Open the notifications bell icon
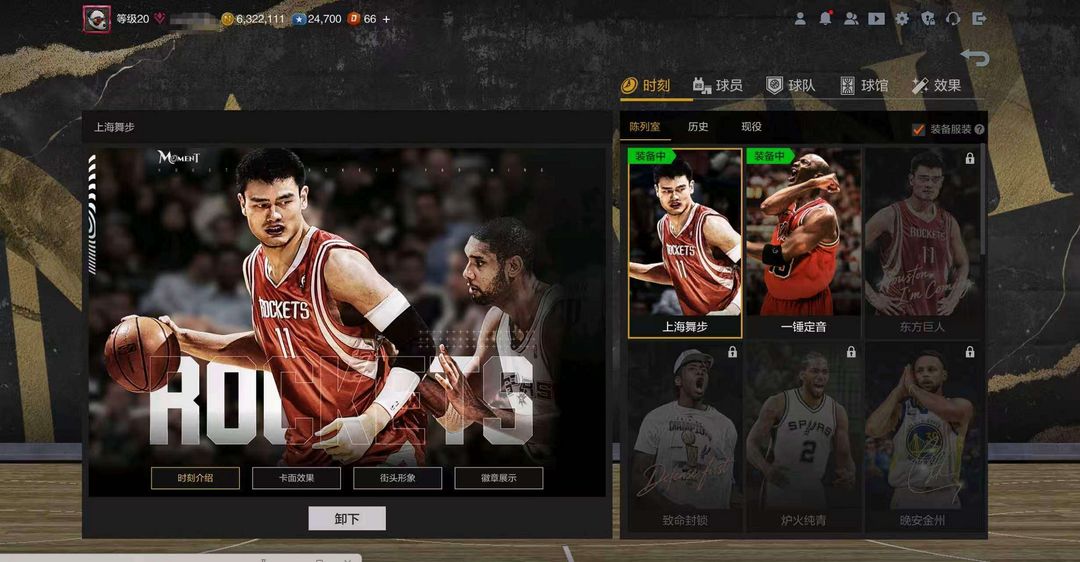Screen dimensions: 1080x562 [825, 19]
